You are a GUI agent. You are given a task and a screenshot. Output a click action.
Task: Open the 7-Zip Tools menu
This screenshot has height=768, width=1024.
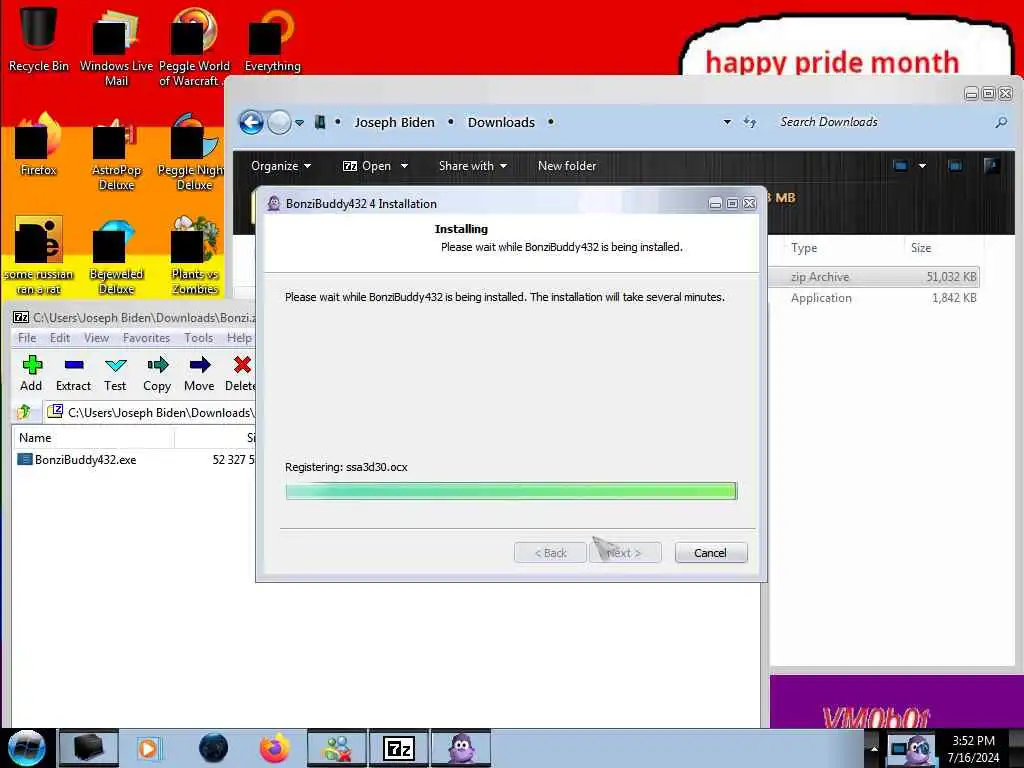pyautogui.click(x=199, y=338)
